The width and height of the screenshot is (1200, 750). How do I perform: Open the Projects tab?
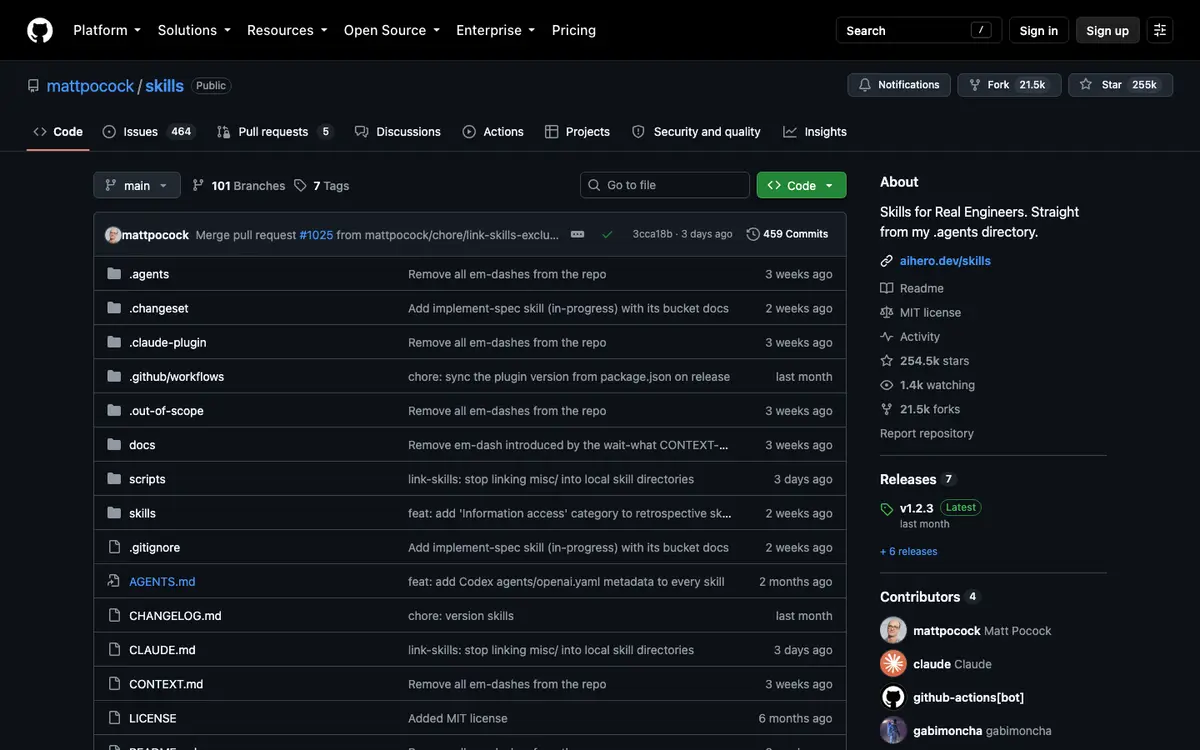577,132
